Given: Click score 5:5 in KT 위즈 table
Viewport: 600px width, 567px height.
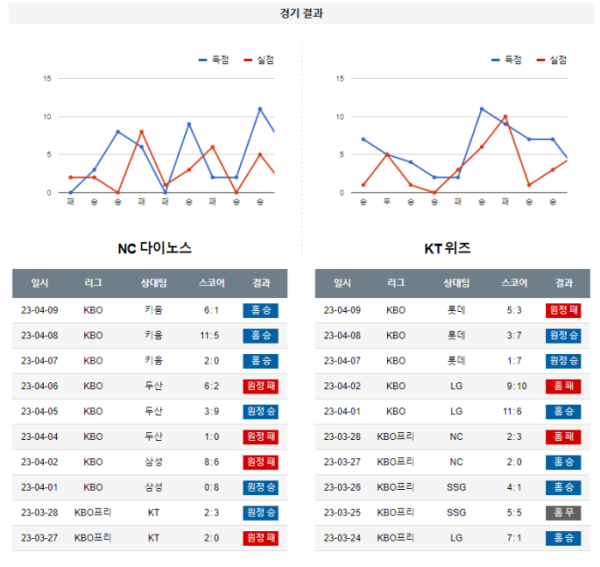Looking at the screenshot, I should (x=514, y=512).
